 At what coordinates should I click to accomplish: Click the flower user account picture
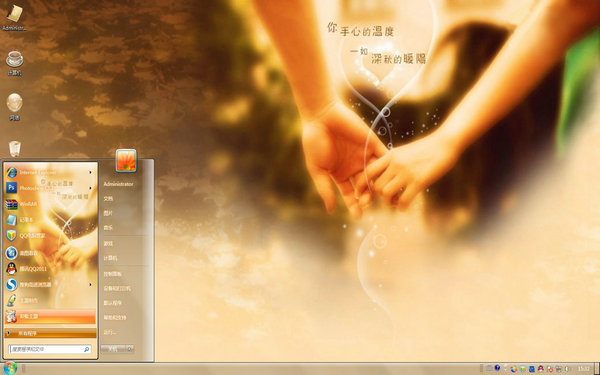pos(126,160)
